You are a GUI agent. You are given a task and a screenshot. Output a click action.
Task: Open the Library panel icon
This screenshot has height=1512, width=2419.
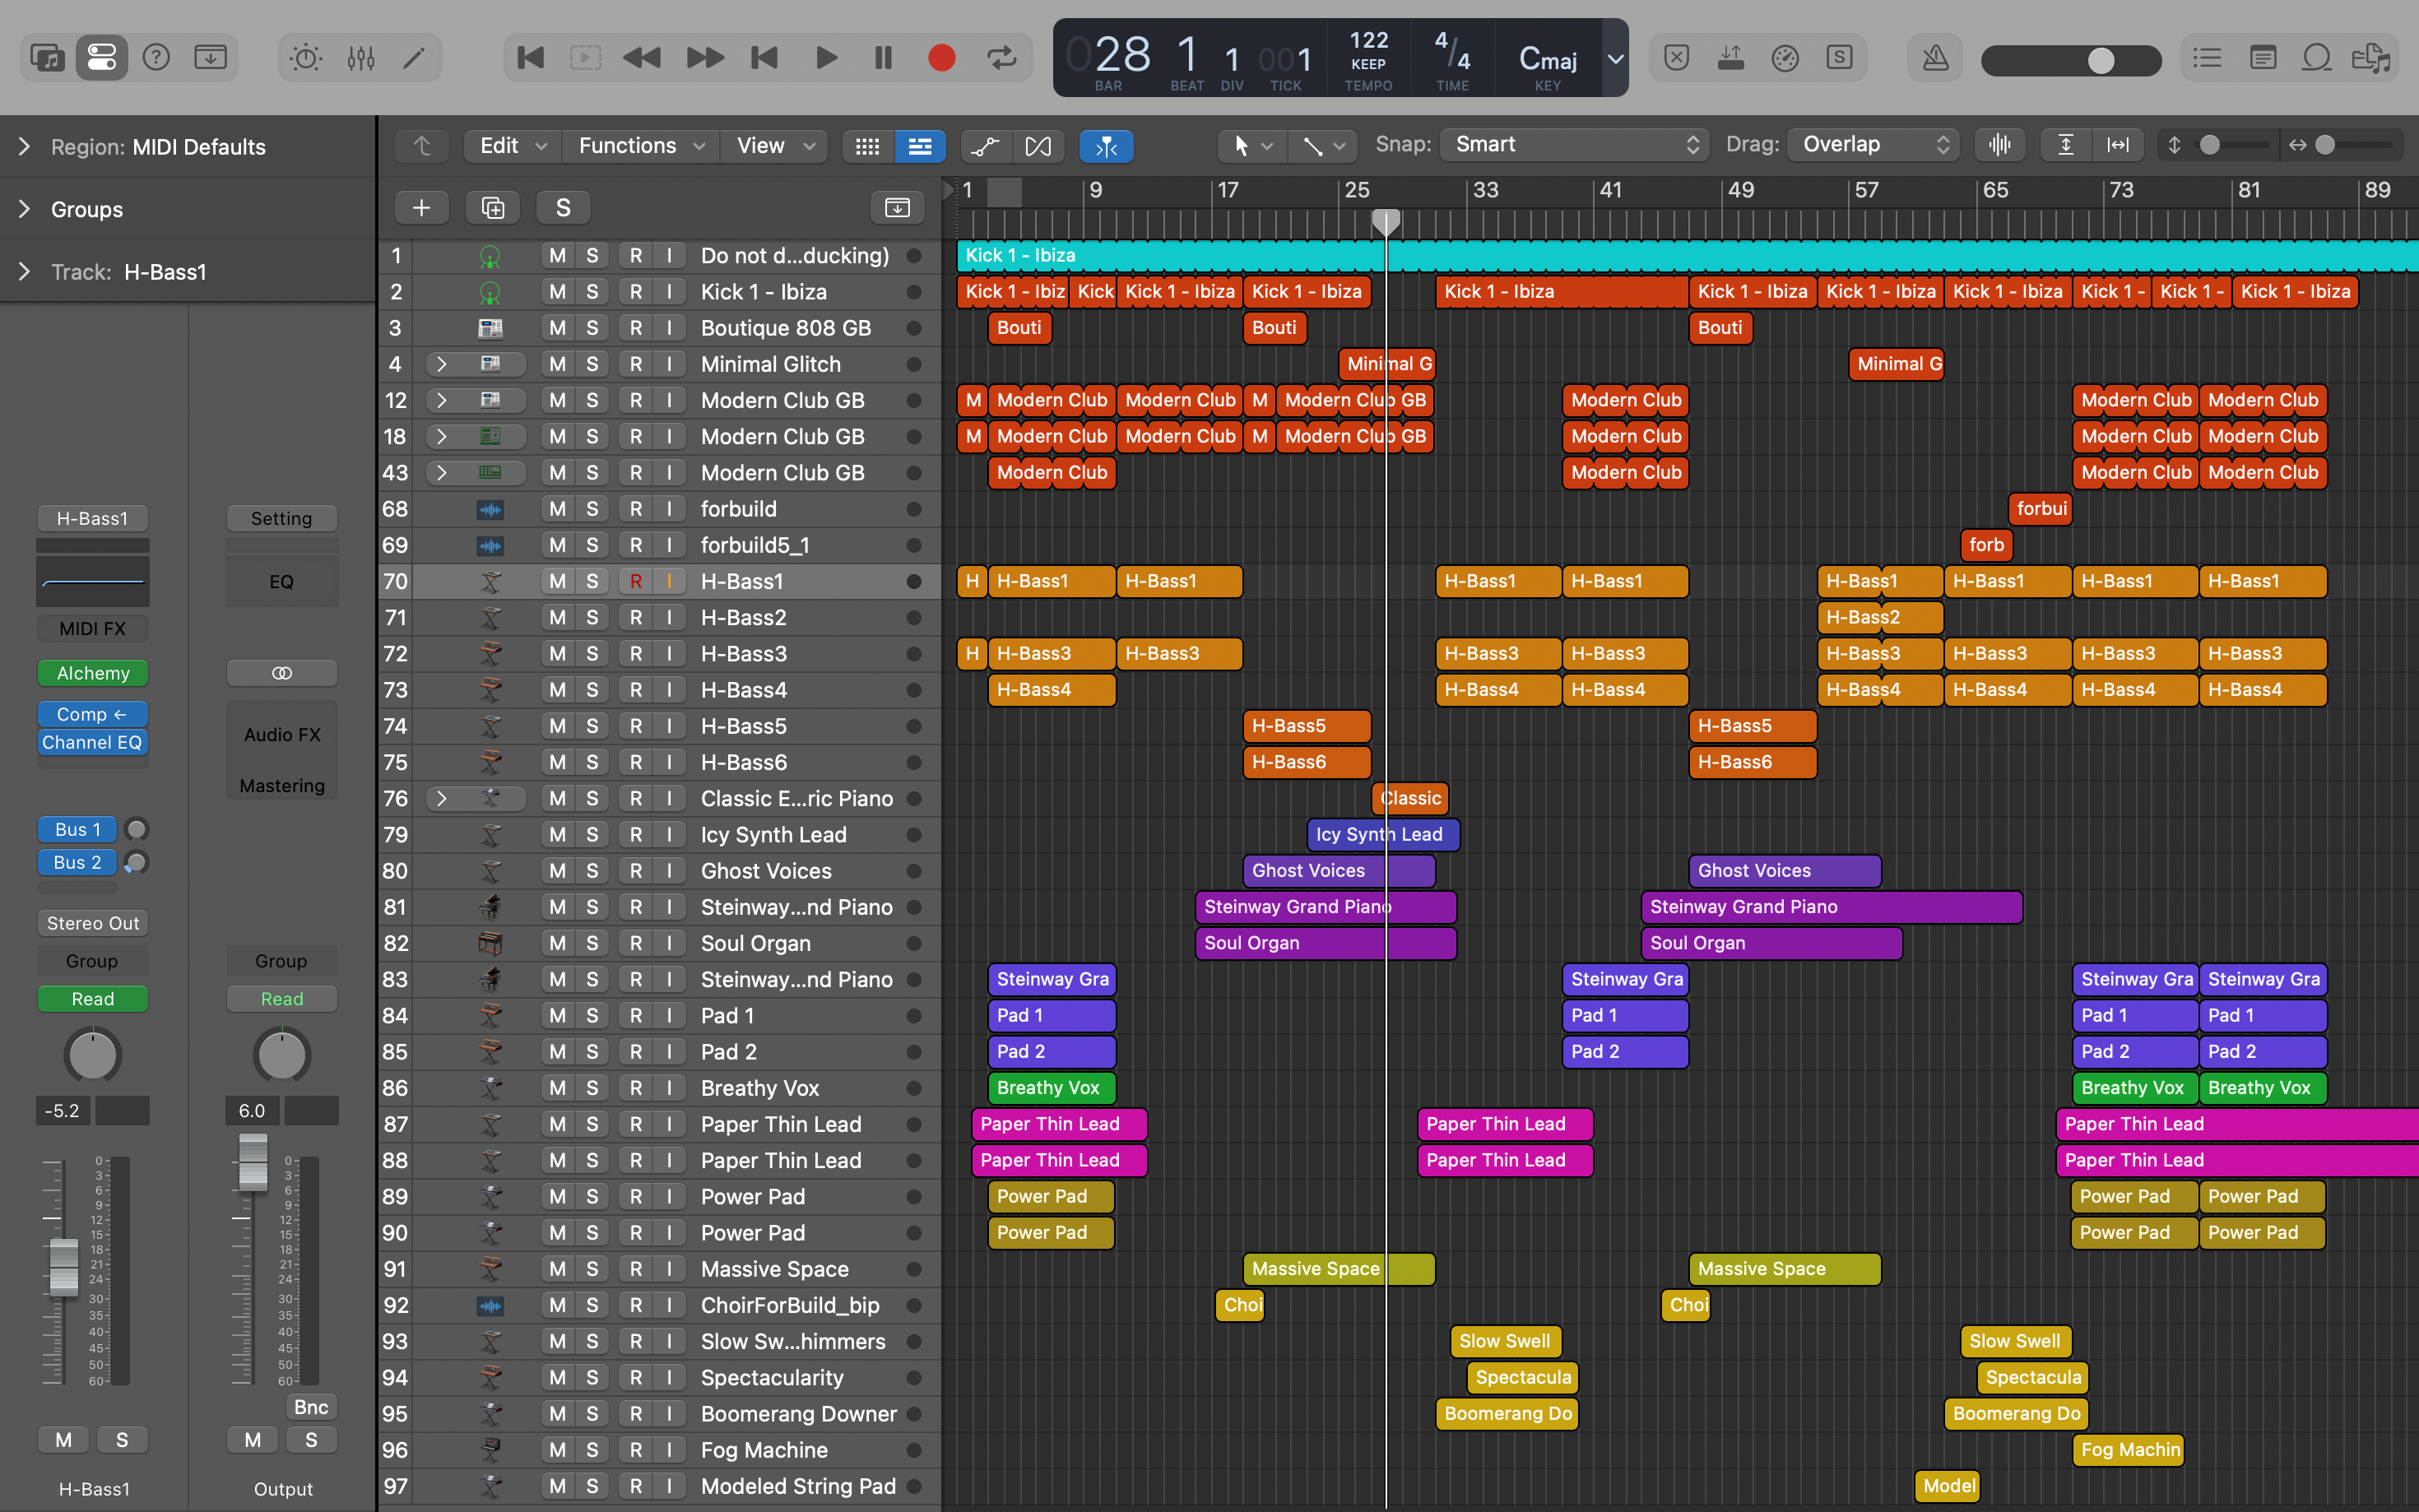click(46, 58)
